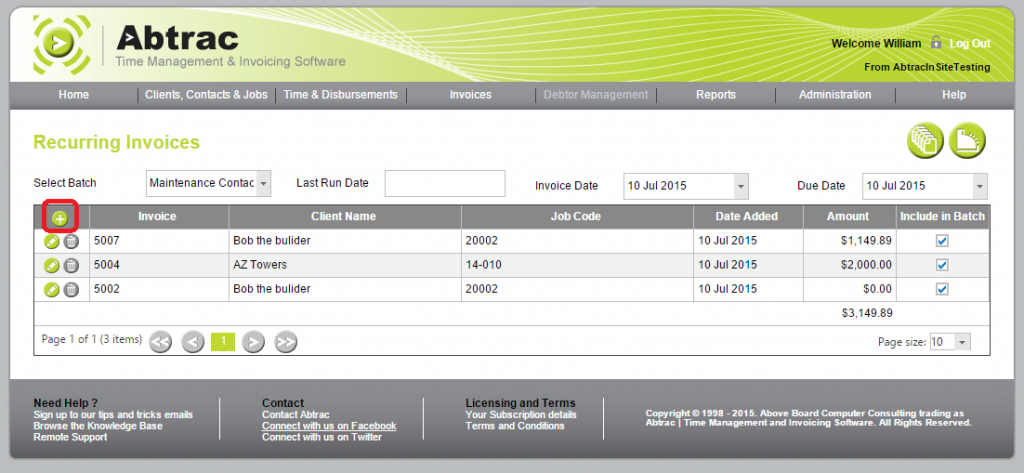This screenshot has height=473, width=1024.
Task: Open Connect with us on Twitter
Action: (322, 437)
